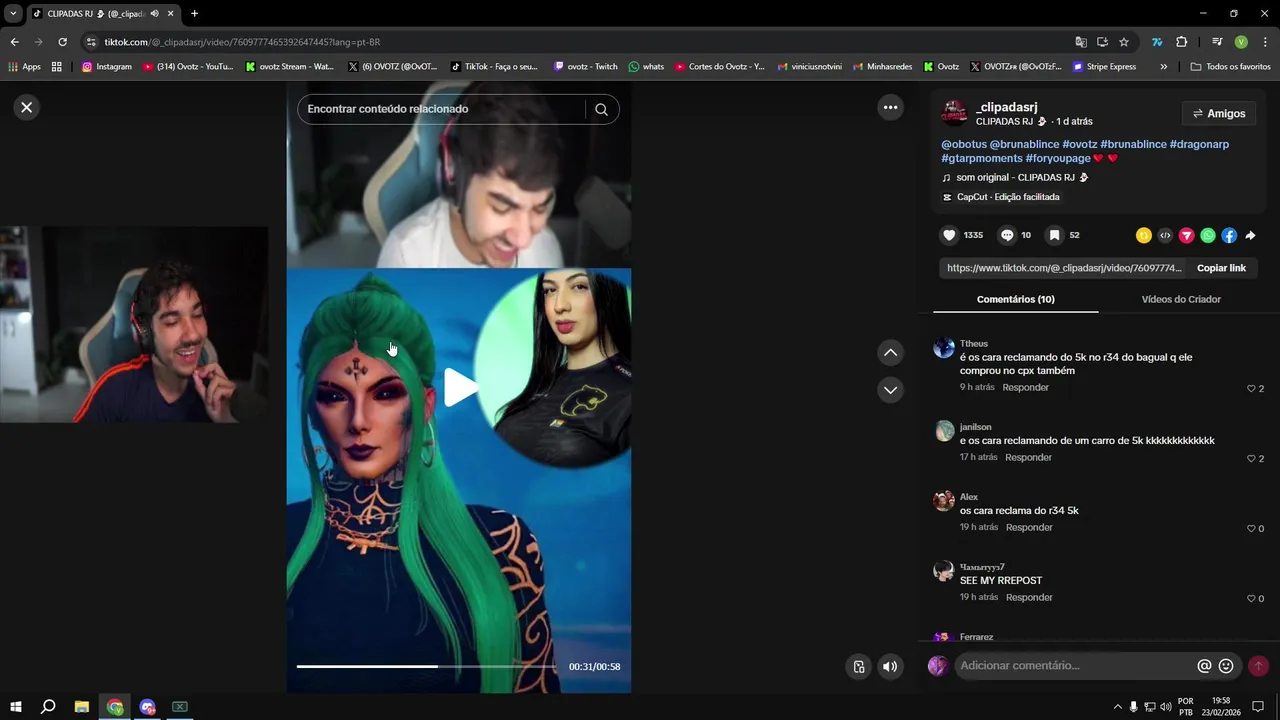Open Windows notification center
Viewport: 1280px width, 720px height.
point(1258,707)
